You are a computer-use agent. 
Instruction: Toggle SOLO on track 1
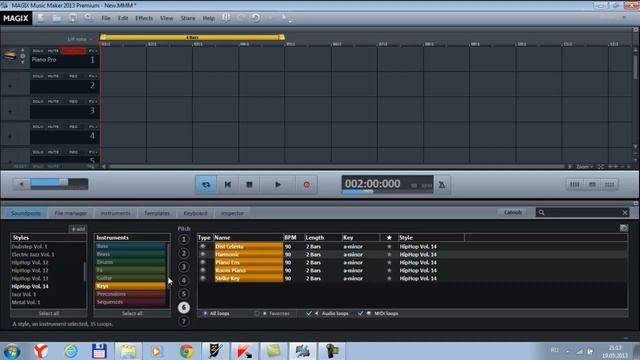point(38,51)
